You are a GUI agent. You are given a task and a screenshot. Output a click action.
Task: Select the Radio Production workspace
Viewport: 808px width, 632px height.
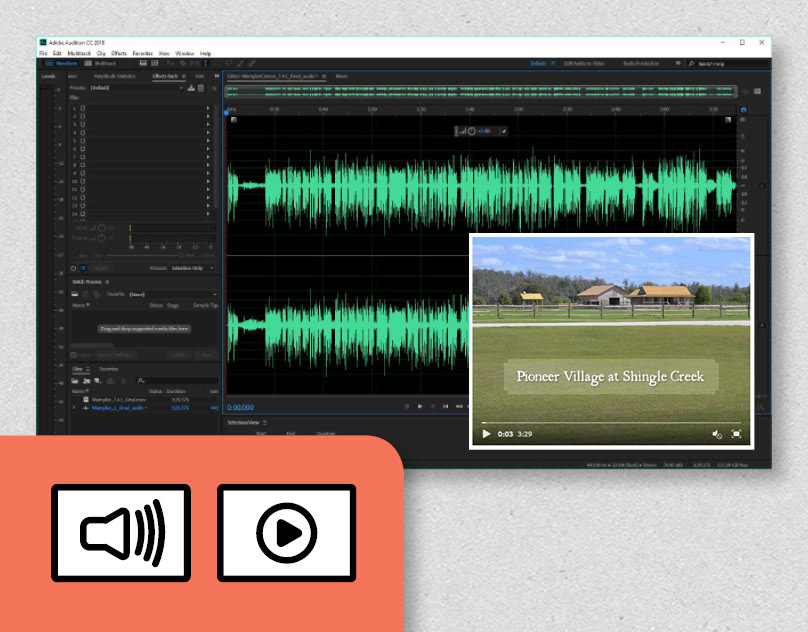(641, 63)
